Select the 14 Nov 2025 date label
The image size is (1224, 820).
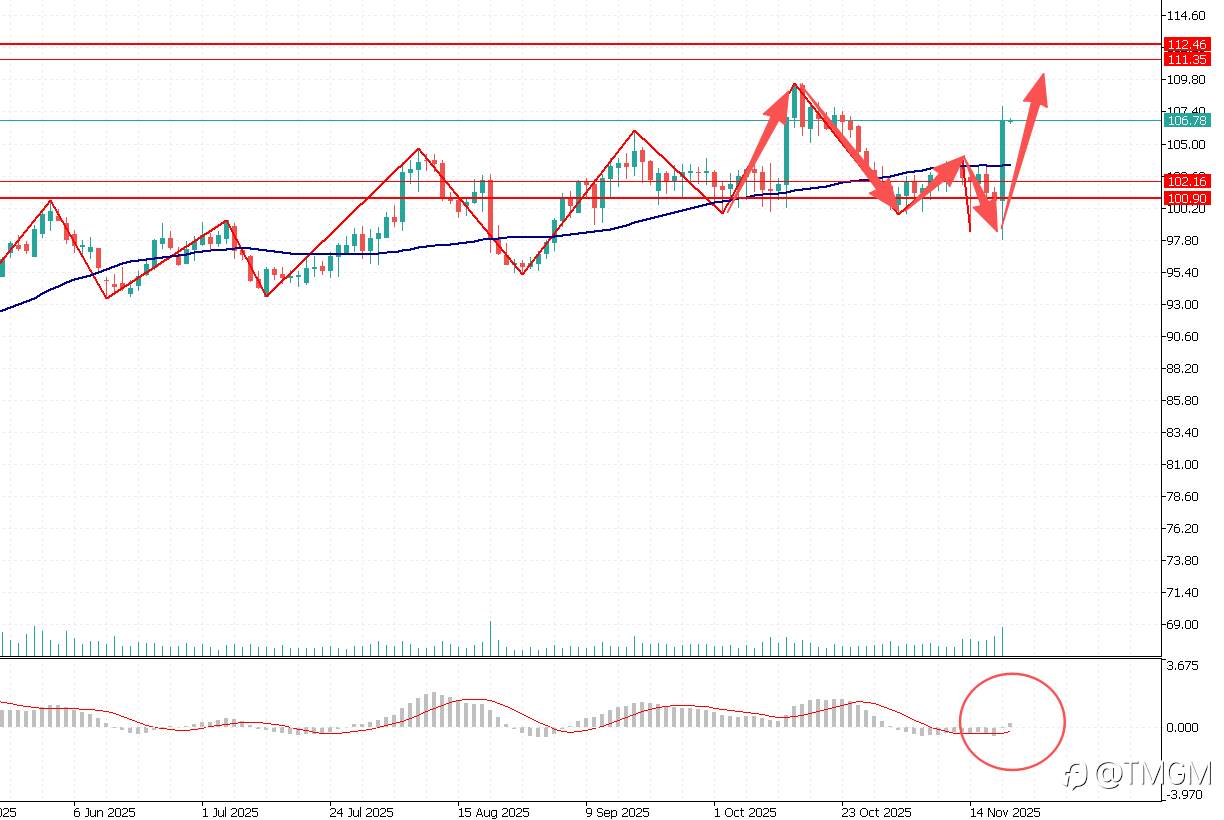point(1005,813)
